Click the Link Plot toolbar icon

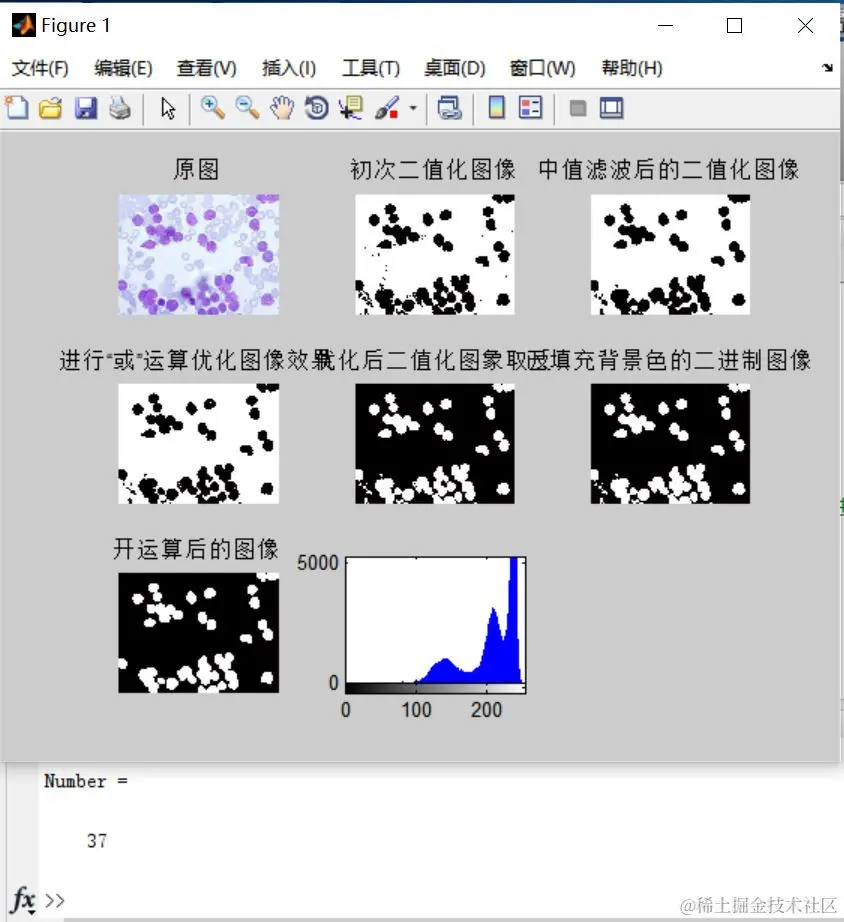point(449,108)
